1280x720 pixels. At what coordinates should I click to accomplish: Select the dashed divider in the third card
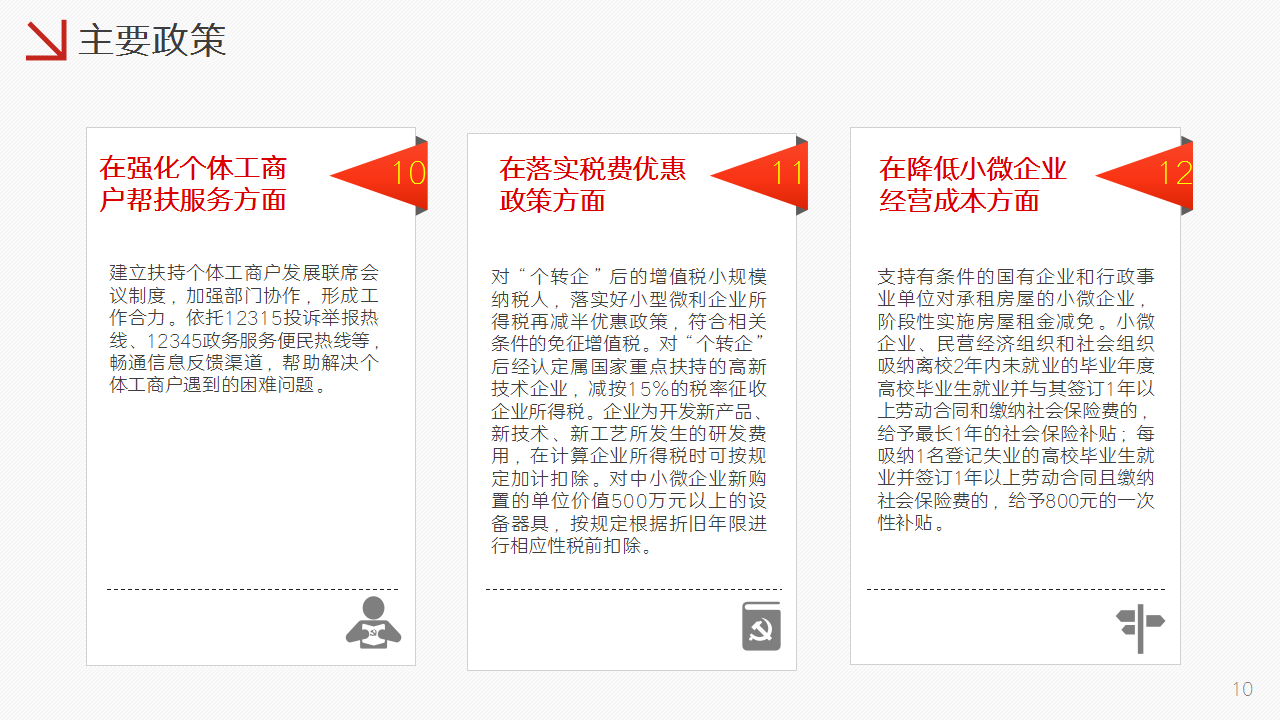pyautogui.click(x=1015, y=589)
